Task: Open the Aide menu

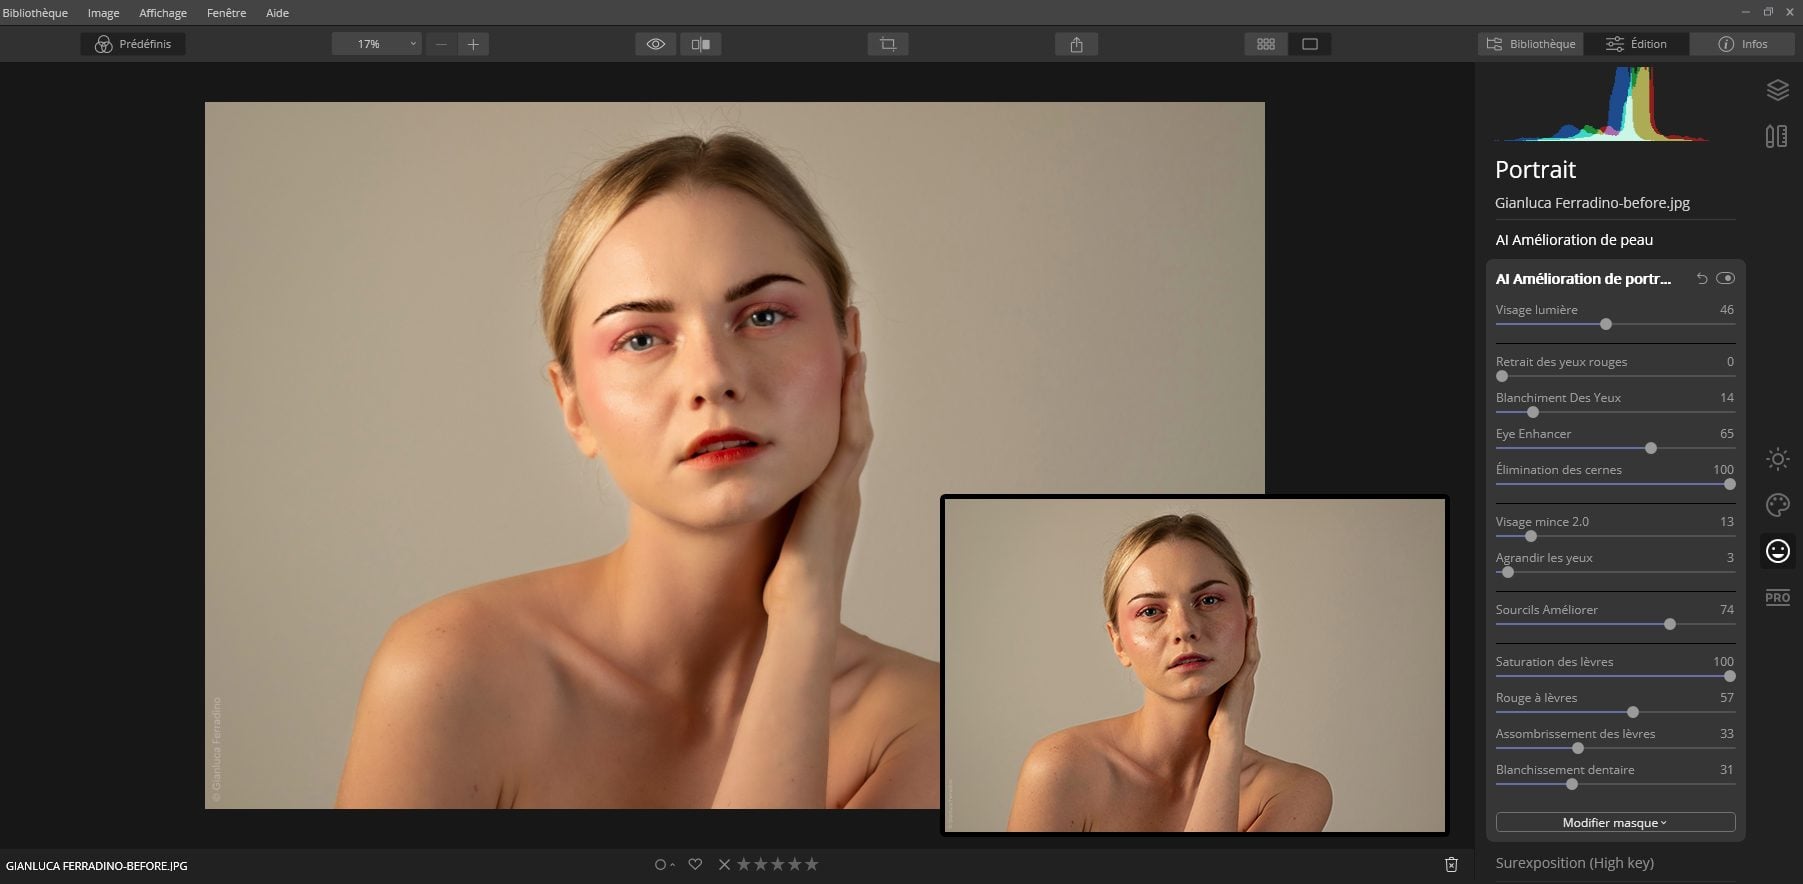Action: click(278, 13)
